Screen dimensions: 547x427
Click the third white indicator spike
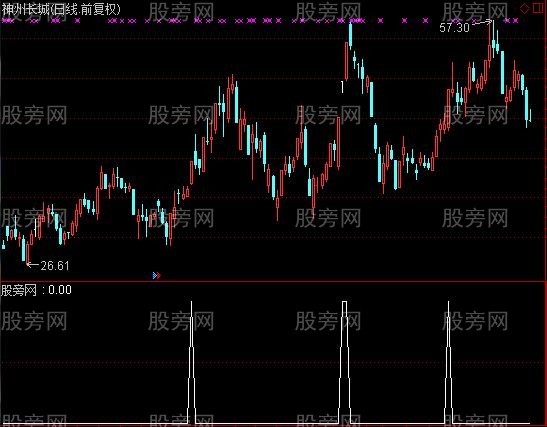(449, 362)
